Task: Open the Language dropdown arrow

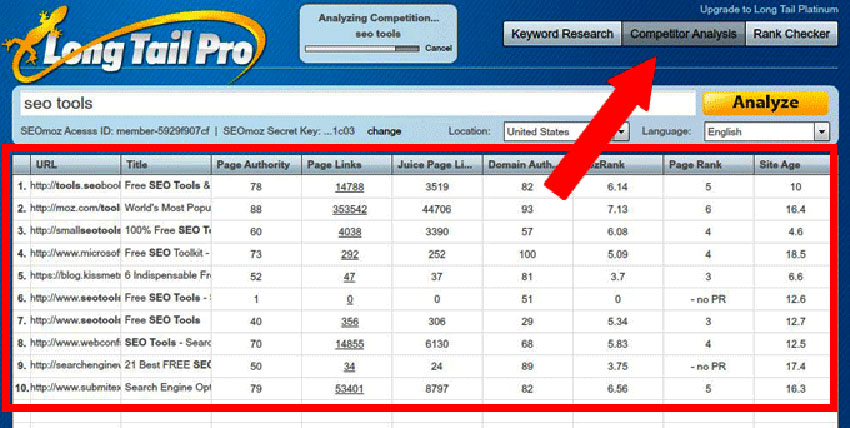Action: (822, 132)
